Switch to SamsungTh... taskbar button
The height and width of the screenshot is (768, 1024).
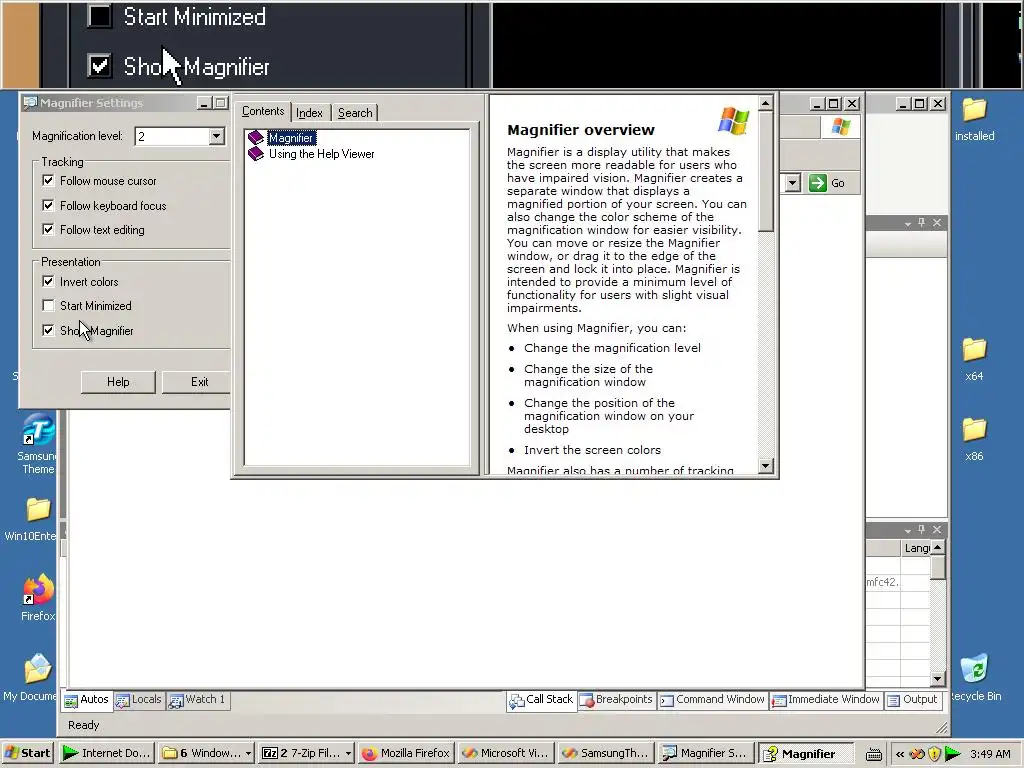pyautogui.click(x=606, y=753)
